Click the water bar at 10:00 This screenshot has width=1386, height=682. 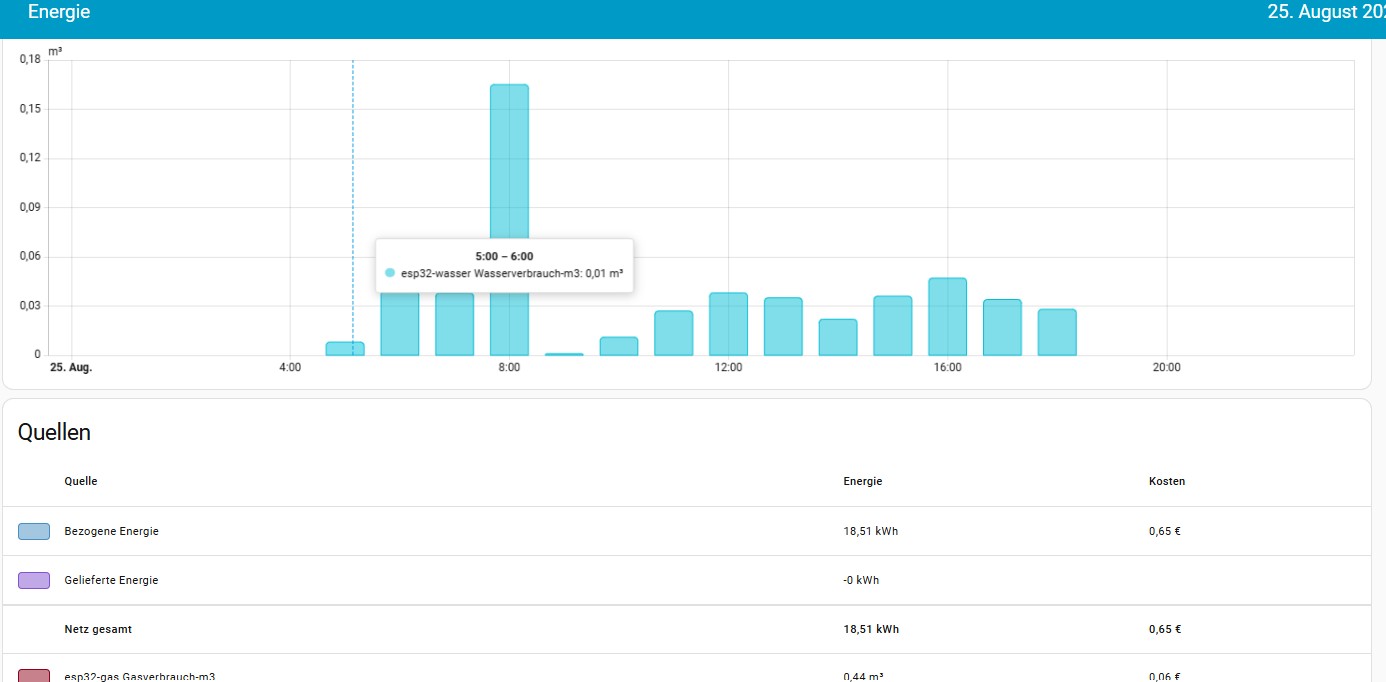619,346
